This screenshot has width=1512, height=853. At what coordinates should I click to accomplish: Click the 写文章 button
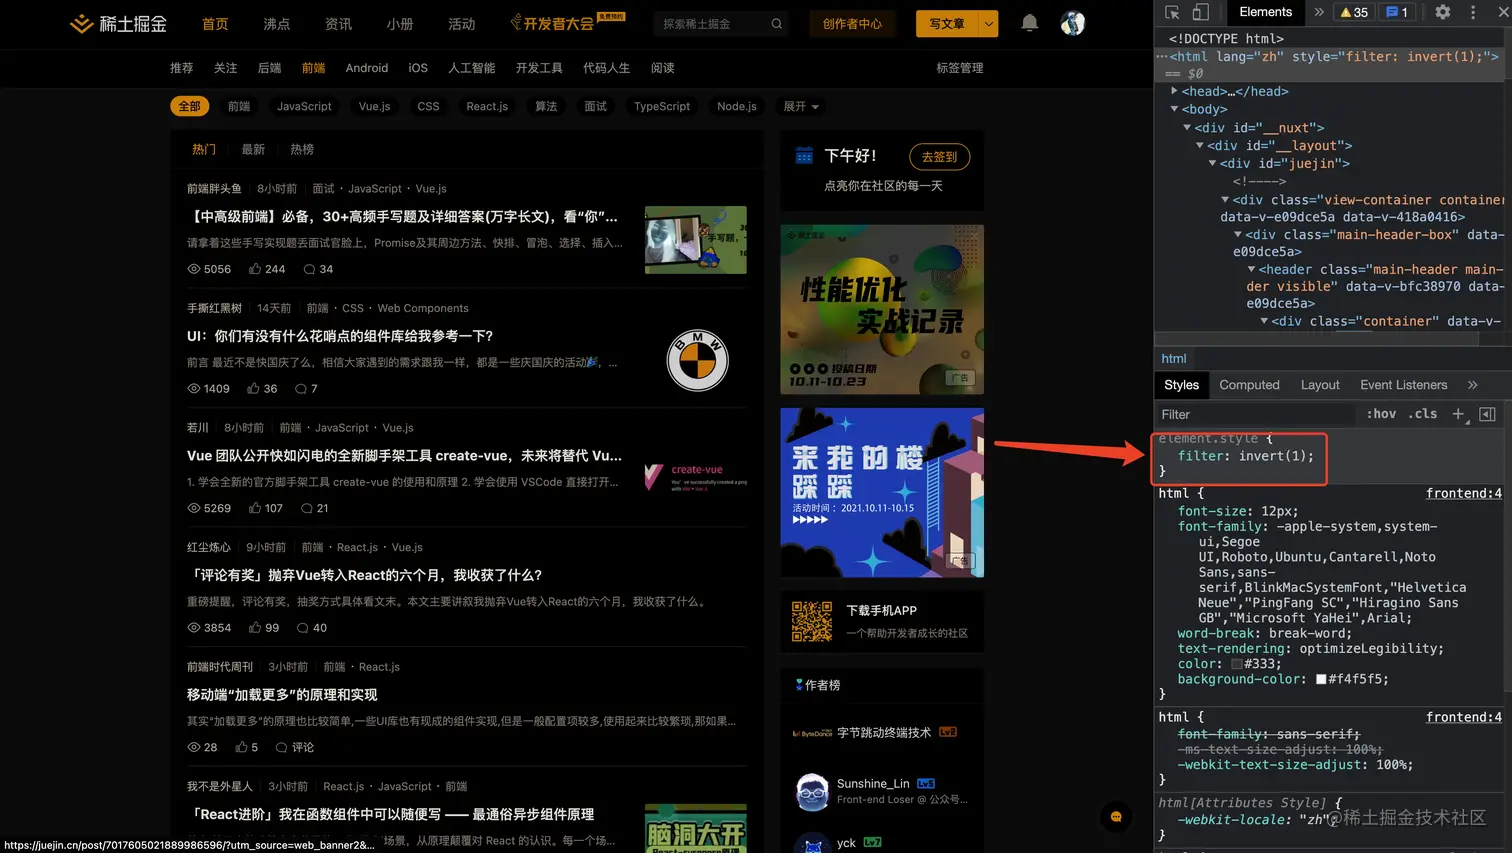947,24
